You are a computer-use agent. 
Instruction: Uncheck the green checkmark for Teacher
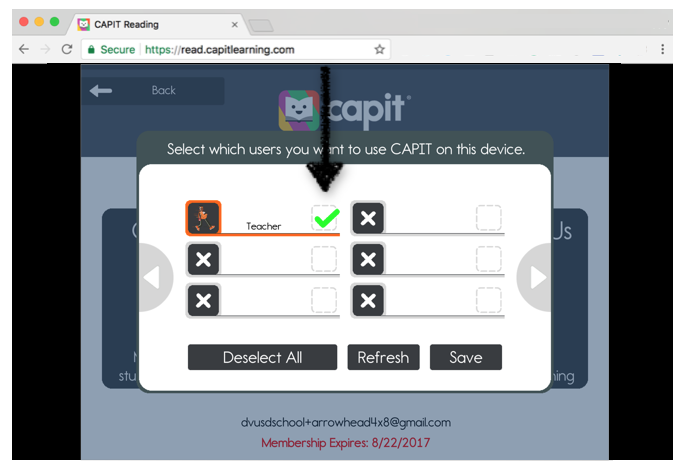pyautogui.click(x=325, y=218)
